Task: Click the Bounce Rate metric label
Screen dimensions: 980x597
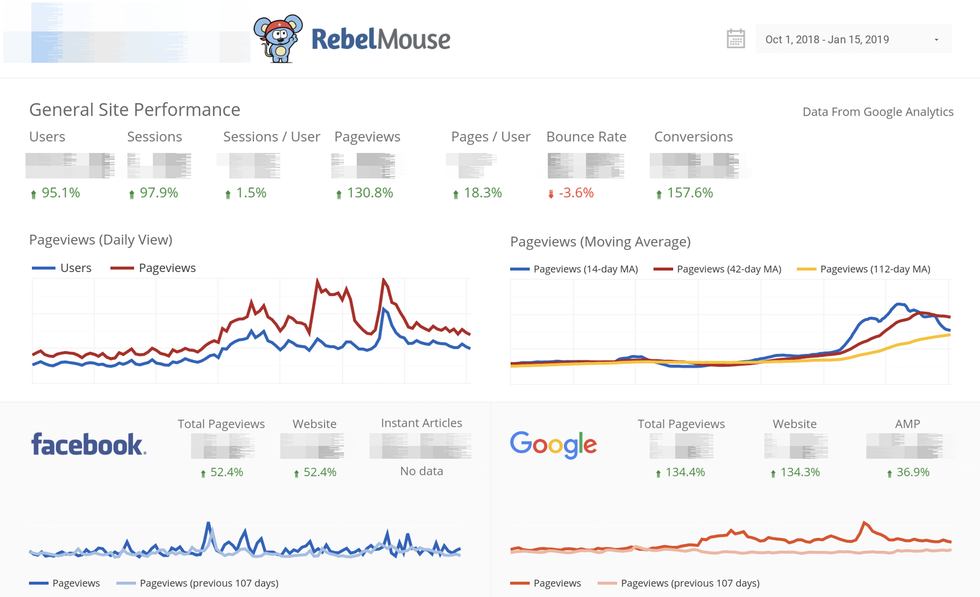Action: click(586, 137)
